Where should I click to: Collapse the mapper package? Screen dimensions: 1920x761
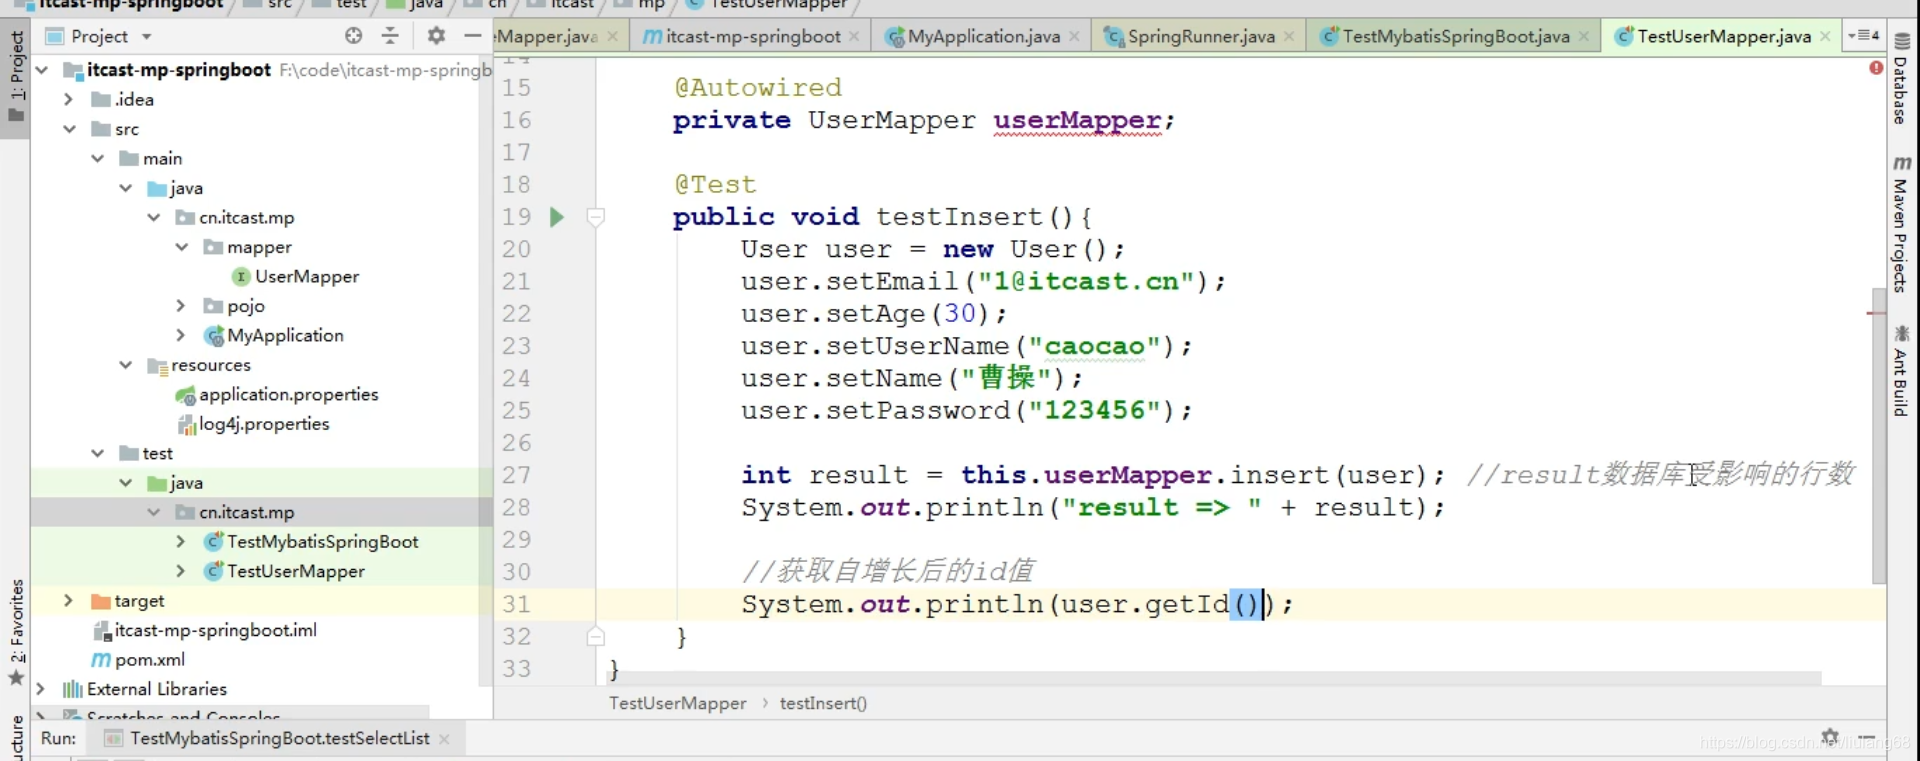(x=181, y=247)
